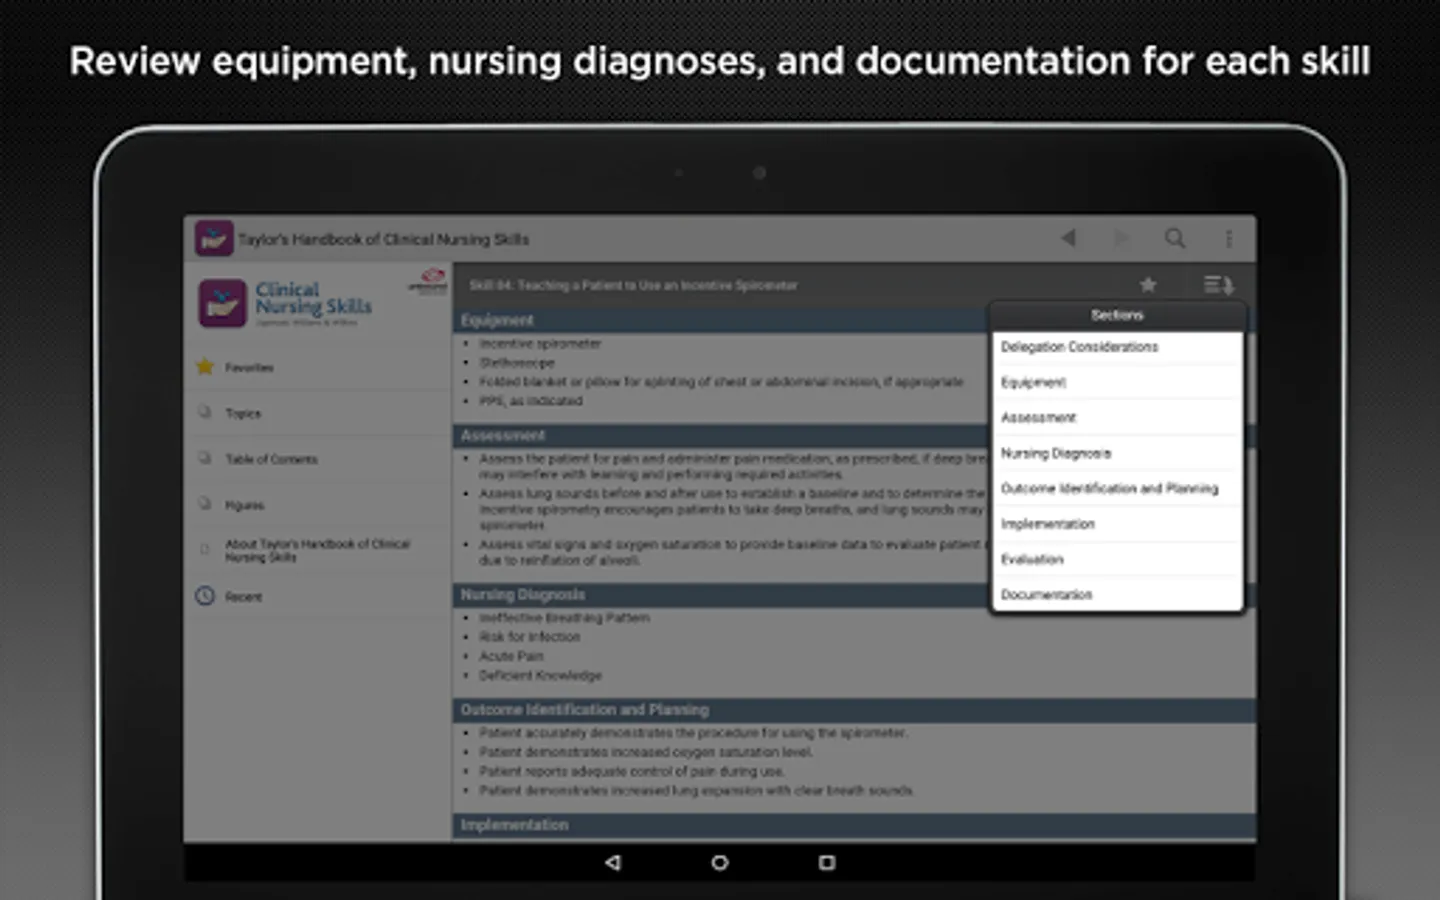Select Equipment in the Sections menu
The height and width of the screenshot is (900, 1440).
pyautogui.click(x=1116, y=382)
